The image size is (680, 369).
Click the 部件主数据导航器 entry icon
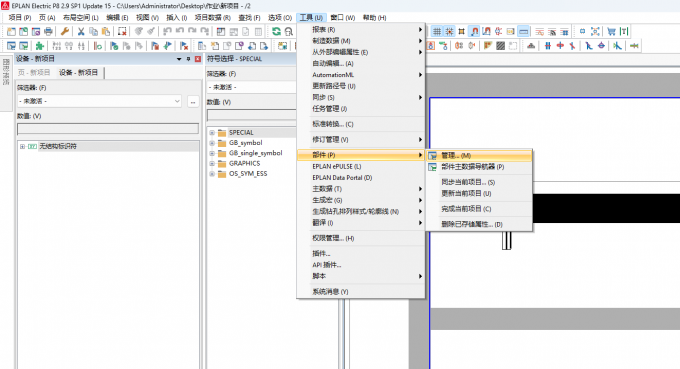pos(432,167)
